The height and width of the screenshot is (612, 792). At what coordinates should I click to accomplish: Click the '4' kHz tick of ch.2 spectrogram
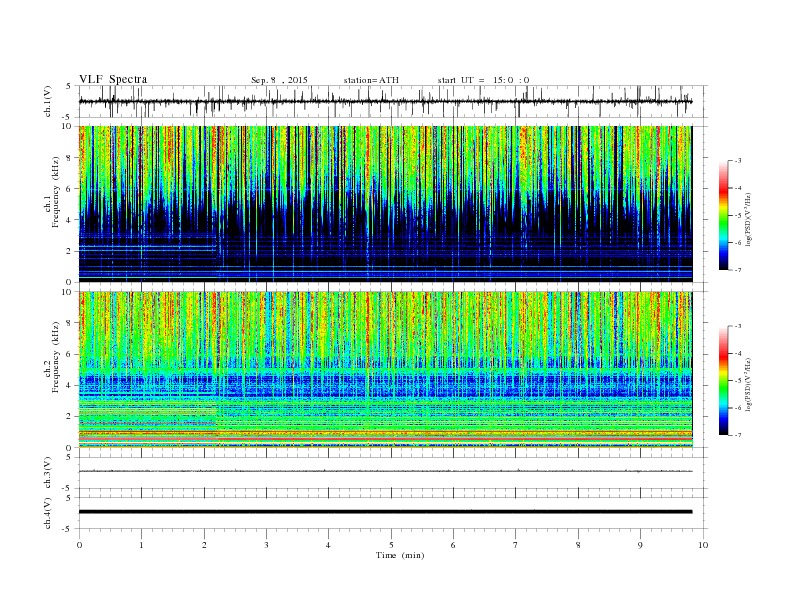point(70,385)
